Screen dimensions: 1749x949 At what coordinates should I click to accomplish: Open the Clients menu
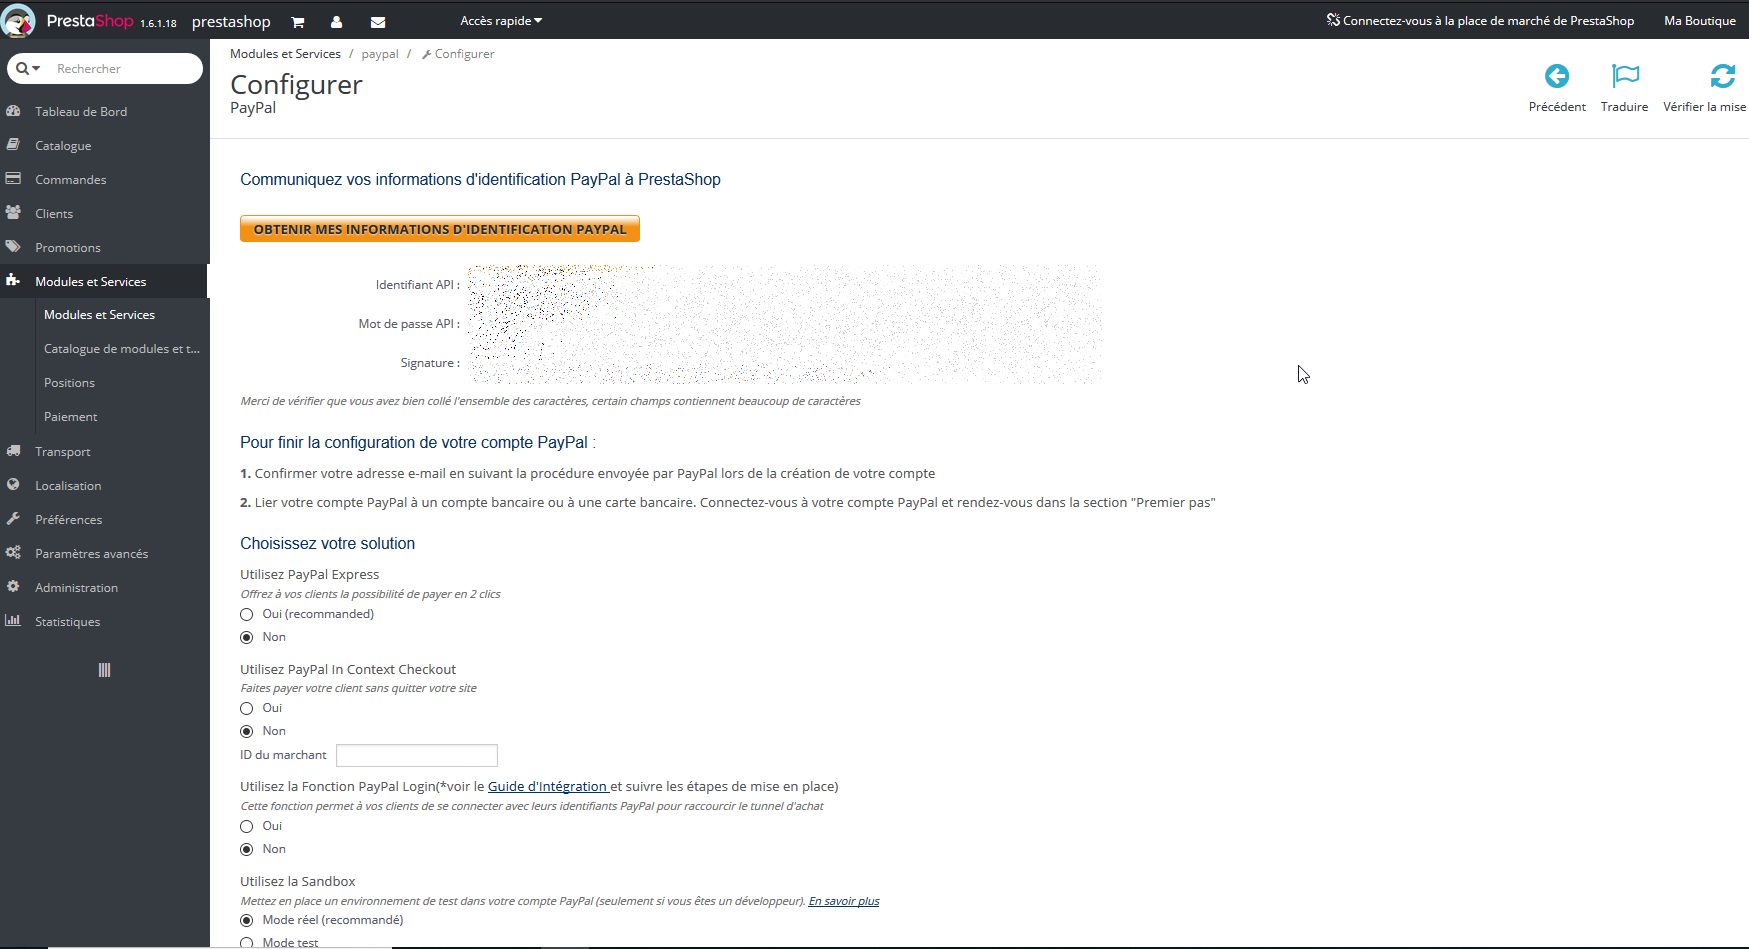point(54,214)
